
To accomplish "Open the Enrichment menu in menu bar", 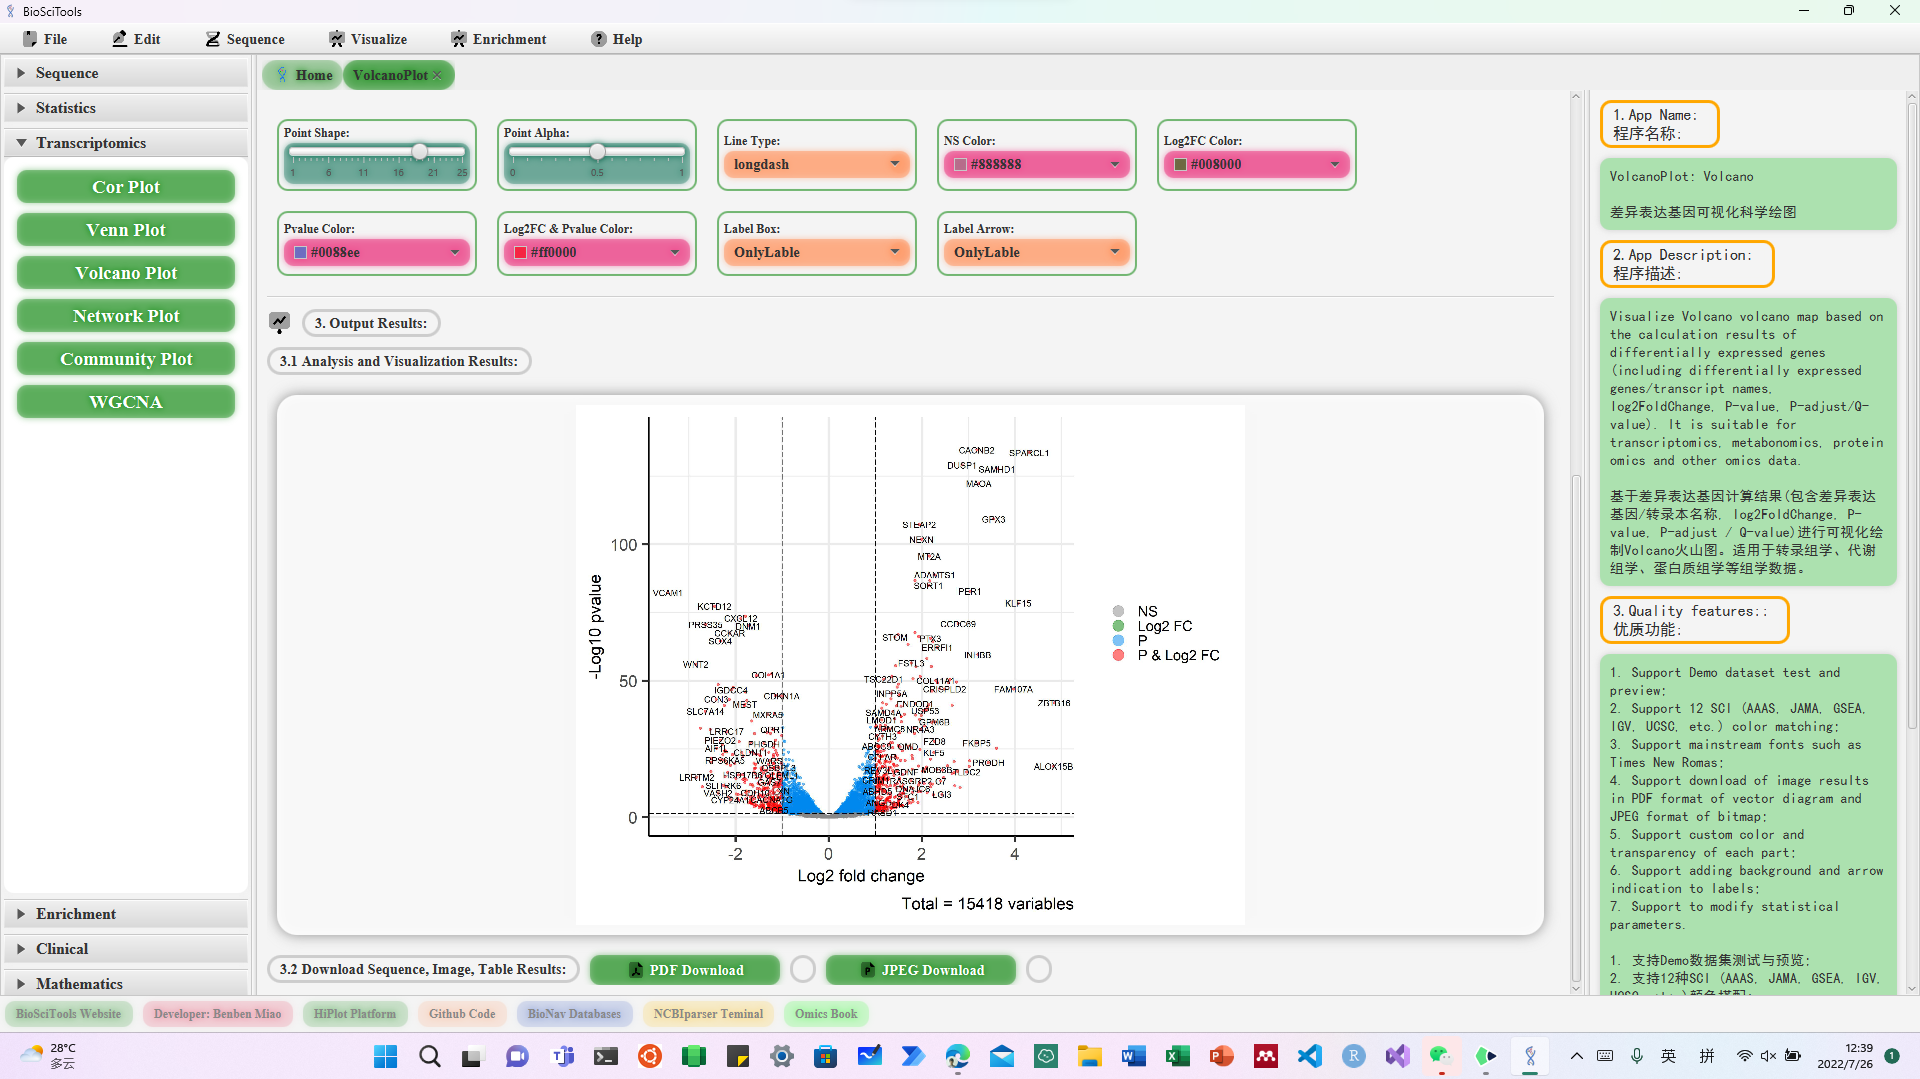I will 498,39.
